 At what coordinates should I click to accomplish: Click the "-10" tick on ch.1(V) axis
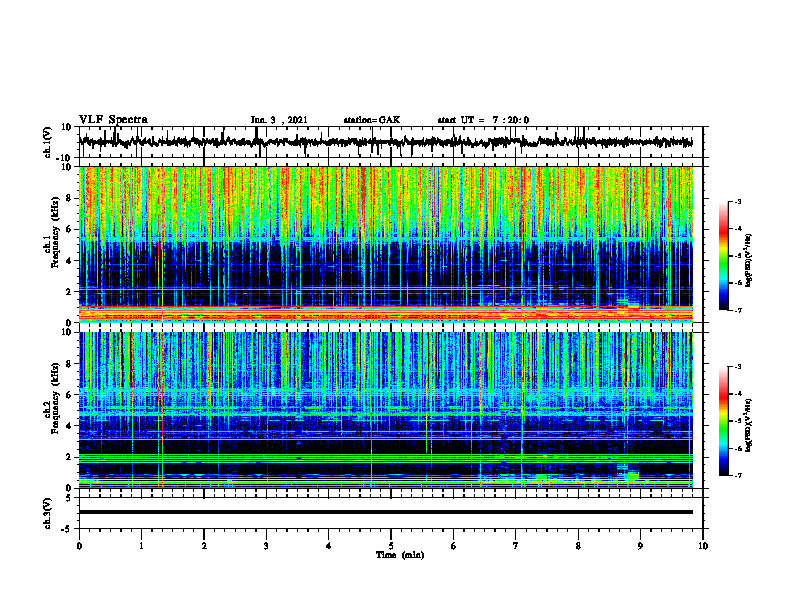[66, 158]
